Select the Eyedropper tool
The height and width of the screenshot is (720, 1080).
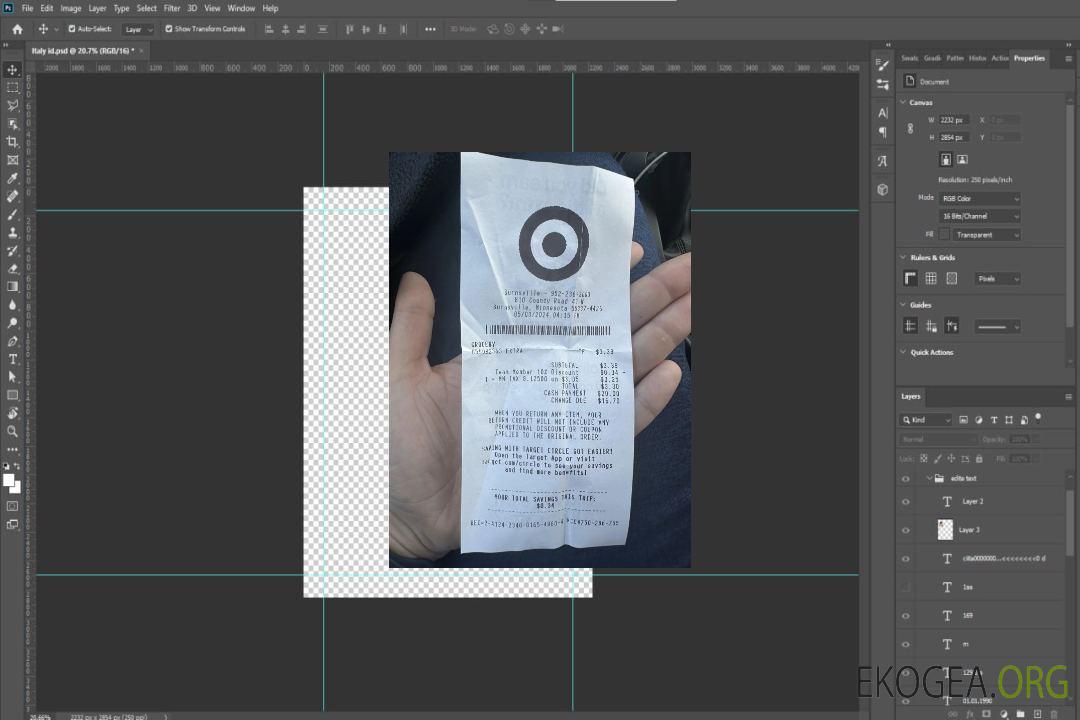(x=13, y=178)
